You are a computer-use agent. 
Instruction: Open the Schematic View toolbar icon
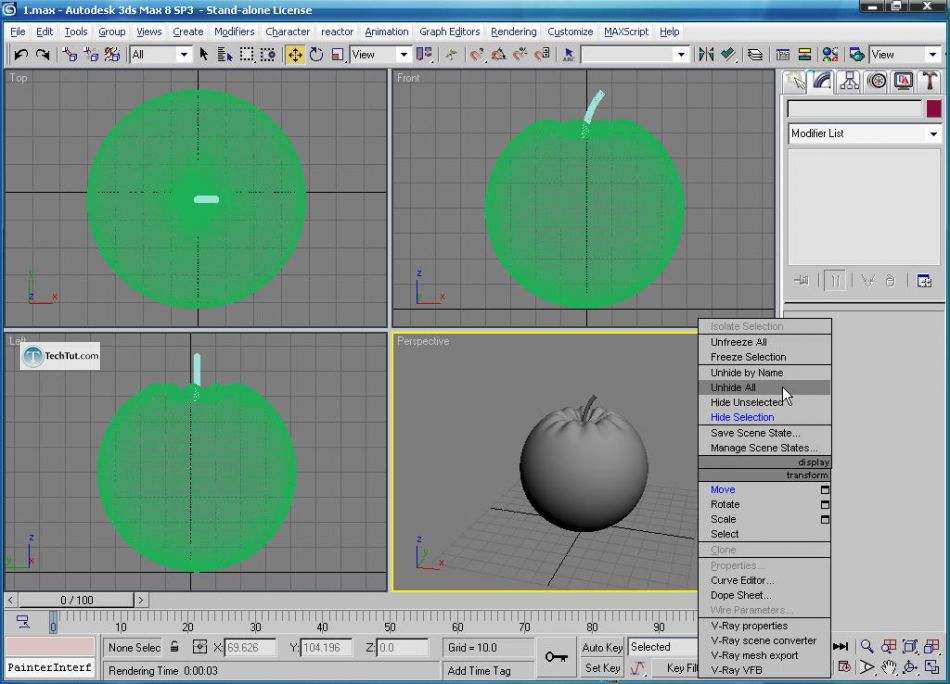[x=805, y=55]
